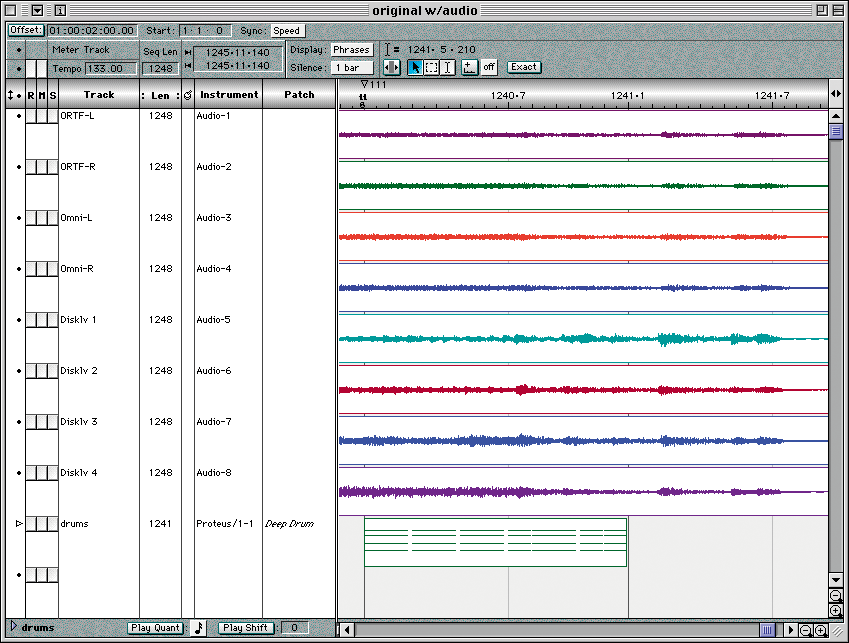Click the marker 111 triangle on the ruler
Viewport: 849px width, 643px height.
coord(364,84)
